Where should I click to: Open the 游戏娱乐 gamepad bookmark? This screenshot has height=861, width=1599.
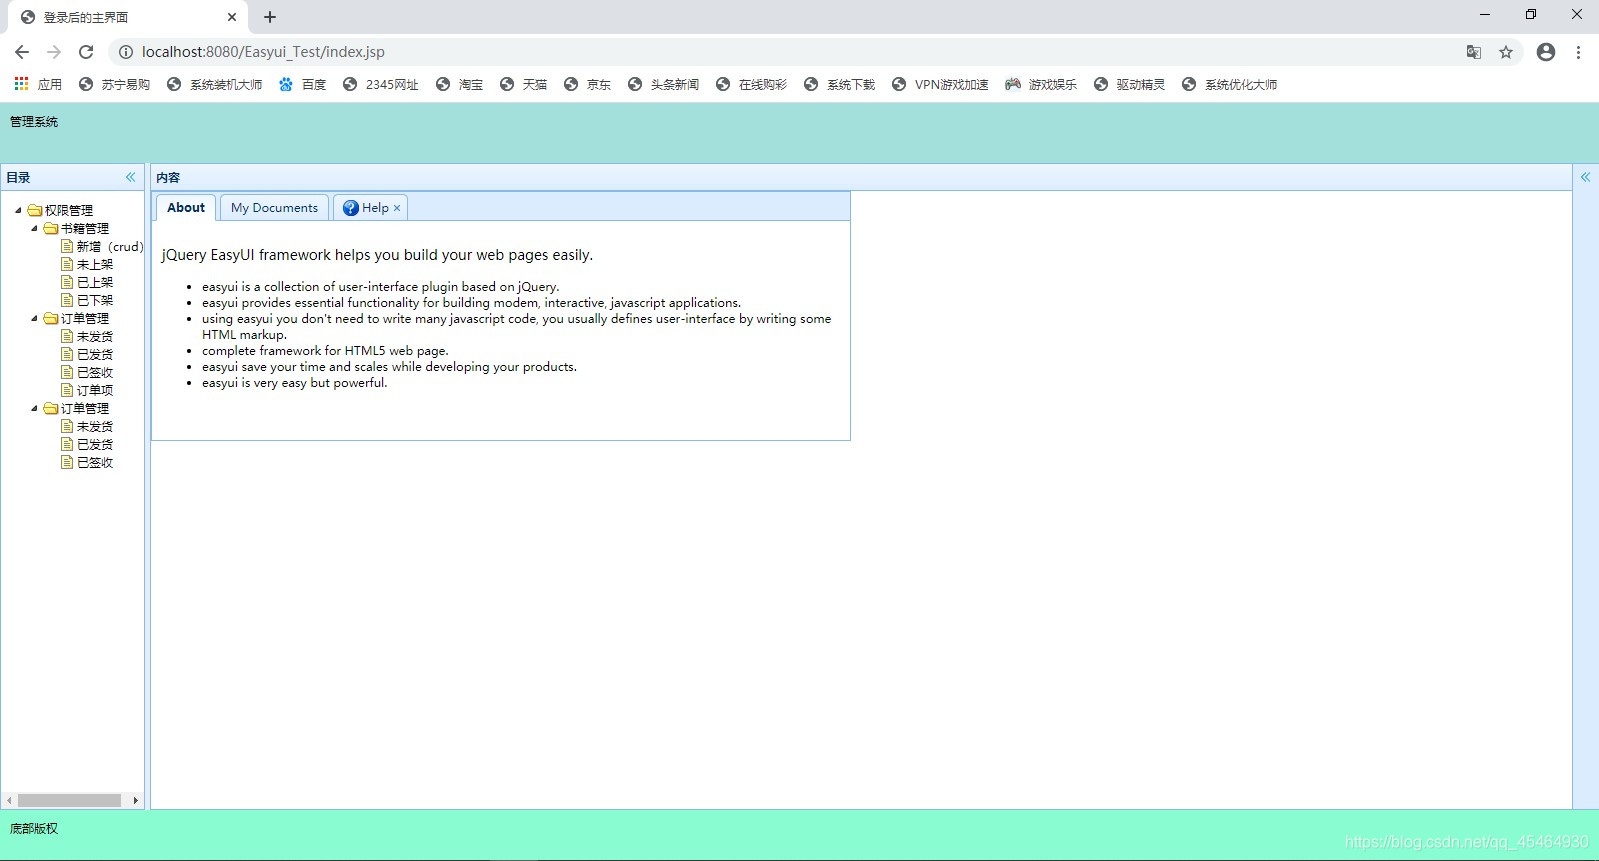click(1041, 84)
